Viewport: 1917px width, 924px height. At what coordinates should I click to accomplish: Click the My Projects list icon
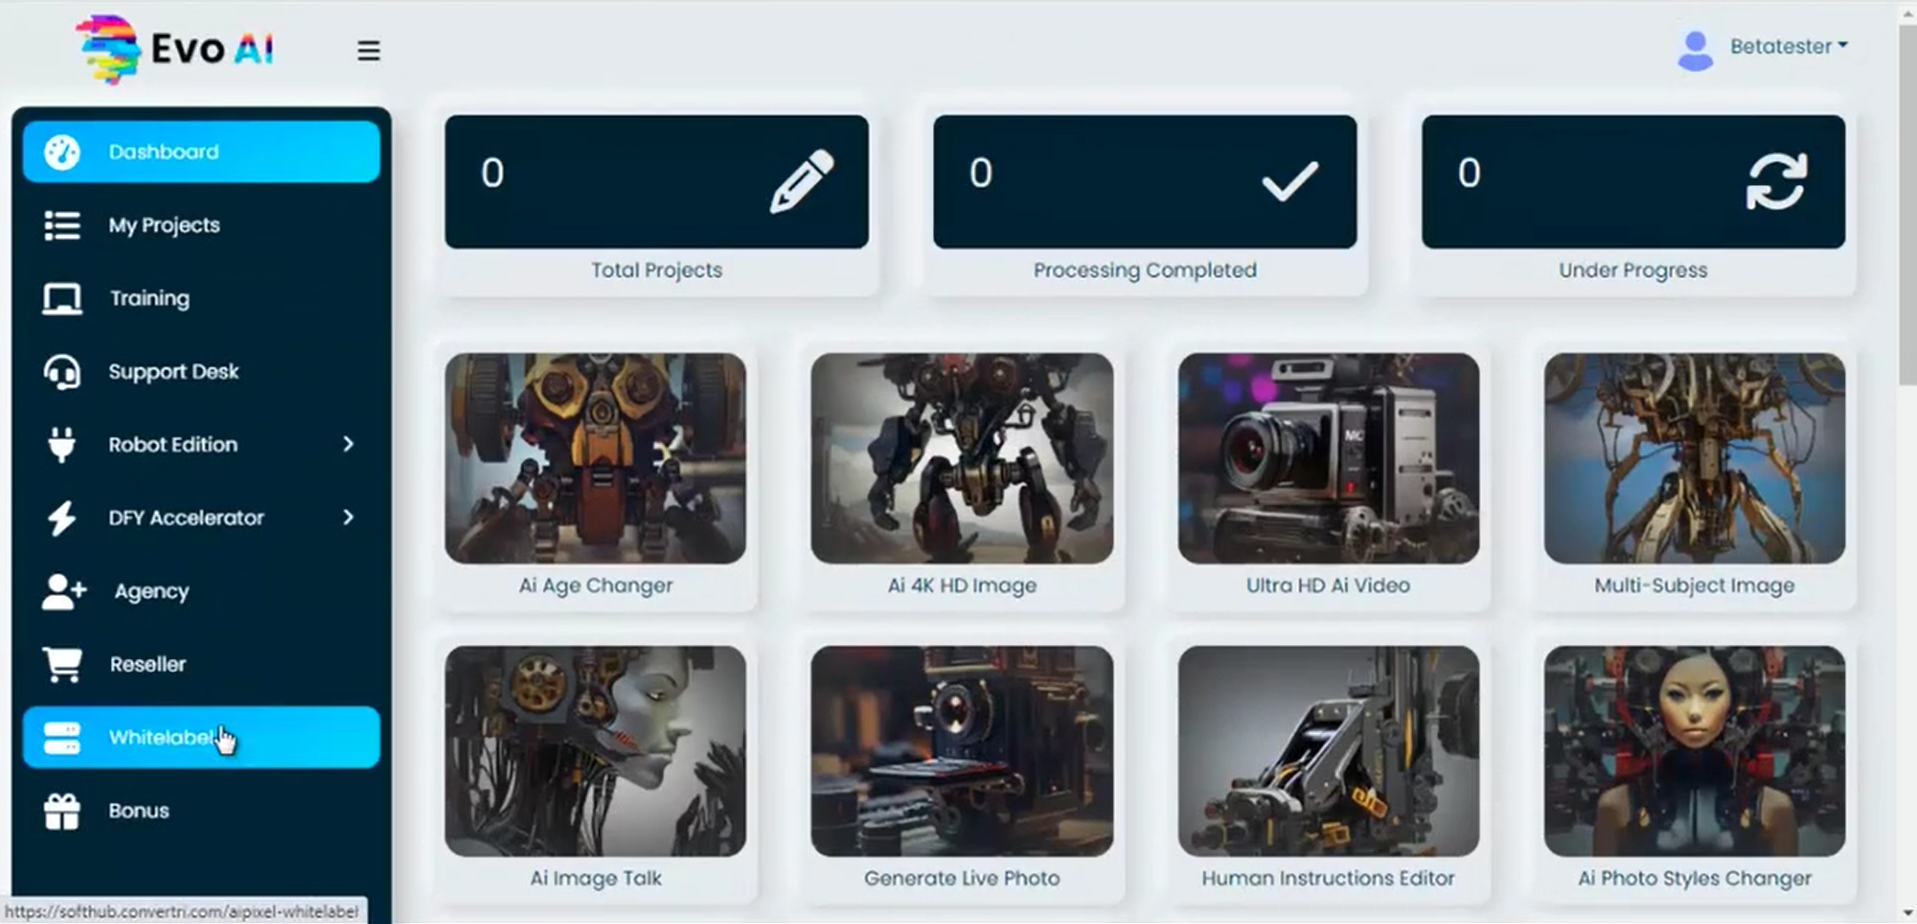click(62, 225)
